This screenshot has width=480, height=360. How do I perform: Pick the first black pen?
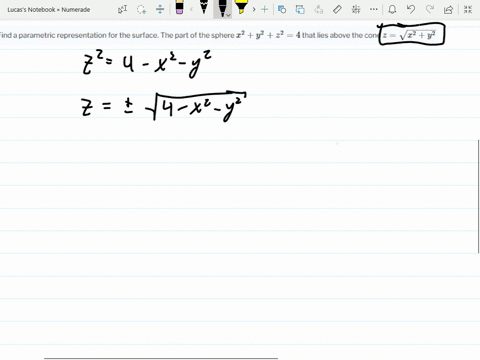204,8
